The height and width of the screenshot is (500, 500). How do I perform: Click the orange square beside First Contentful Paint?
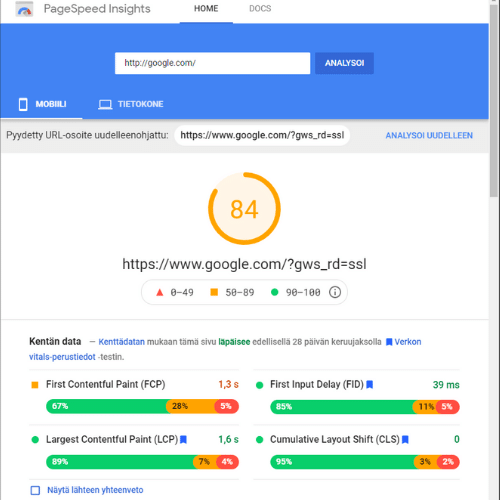pos(35,385)
